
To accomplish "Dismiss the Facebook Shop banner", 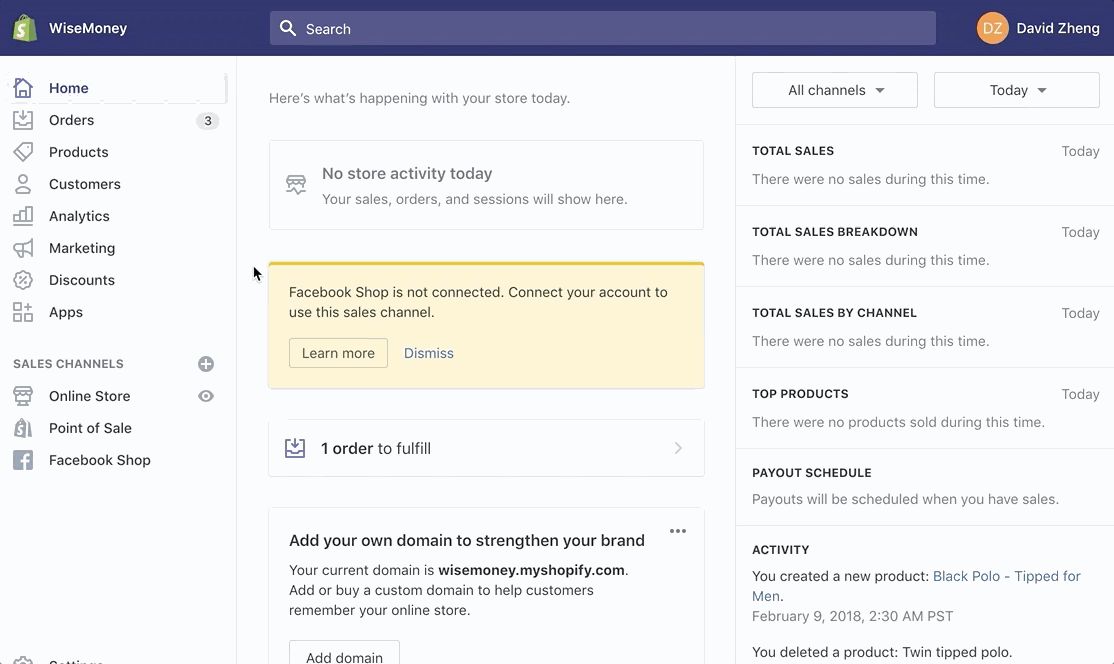I will pyautogui.click(x=428, y=353).
